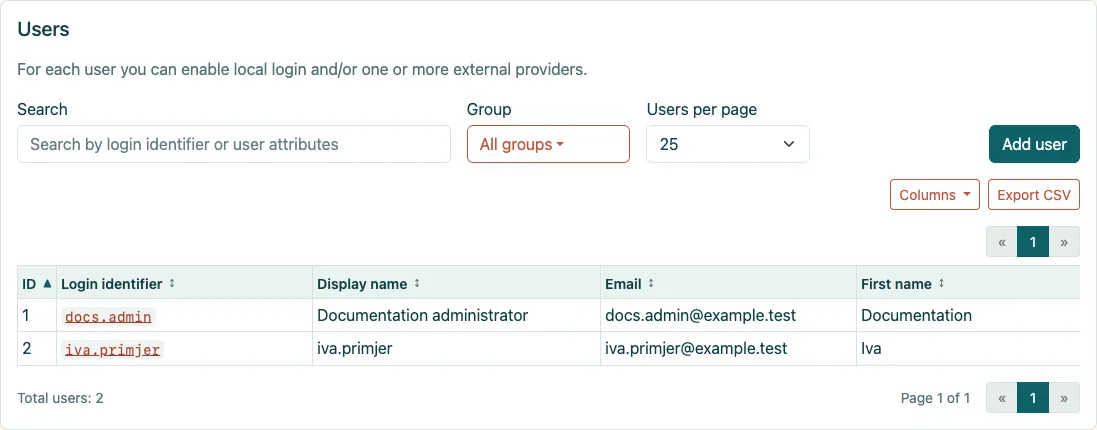Click the Total users: 2 text
The image size is (1097, 430).
[60, 399]
